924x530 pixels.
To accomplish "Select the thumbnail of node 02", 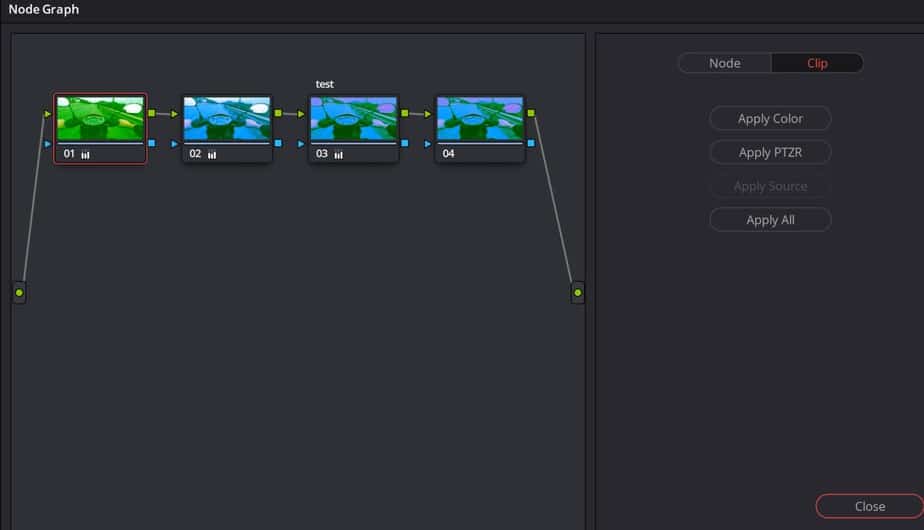I will coord(227,119).
